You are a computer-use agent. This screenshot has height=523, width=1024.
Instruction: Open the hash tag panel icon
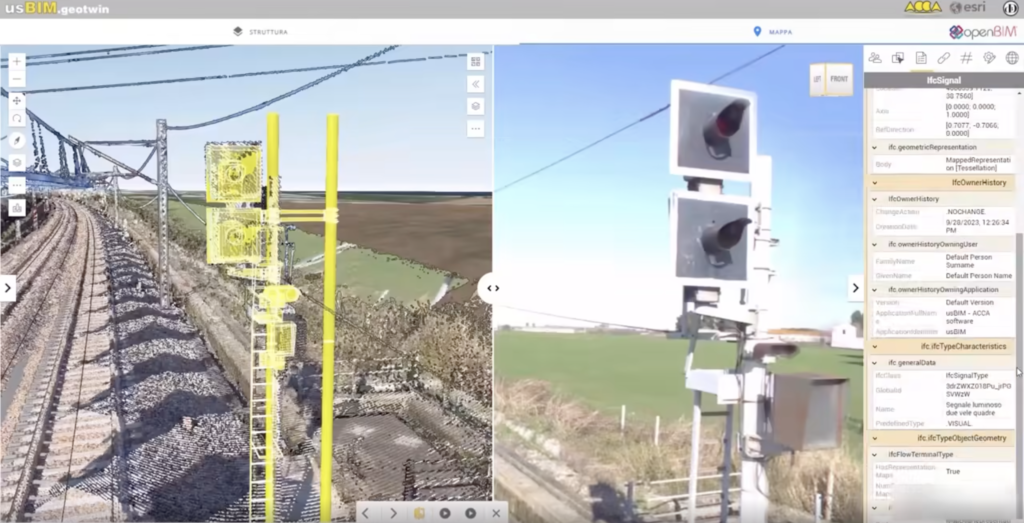coord(966,58)
